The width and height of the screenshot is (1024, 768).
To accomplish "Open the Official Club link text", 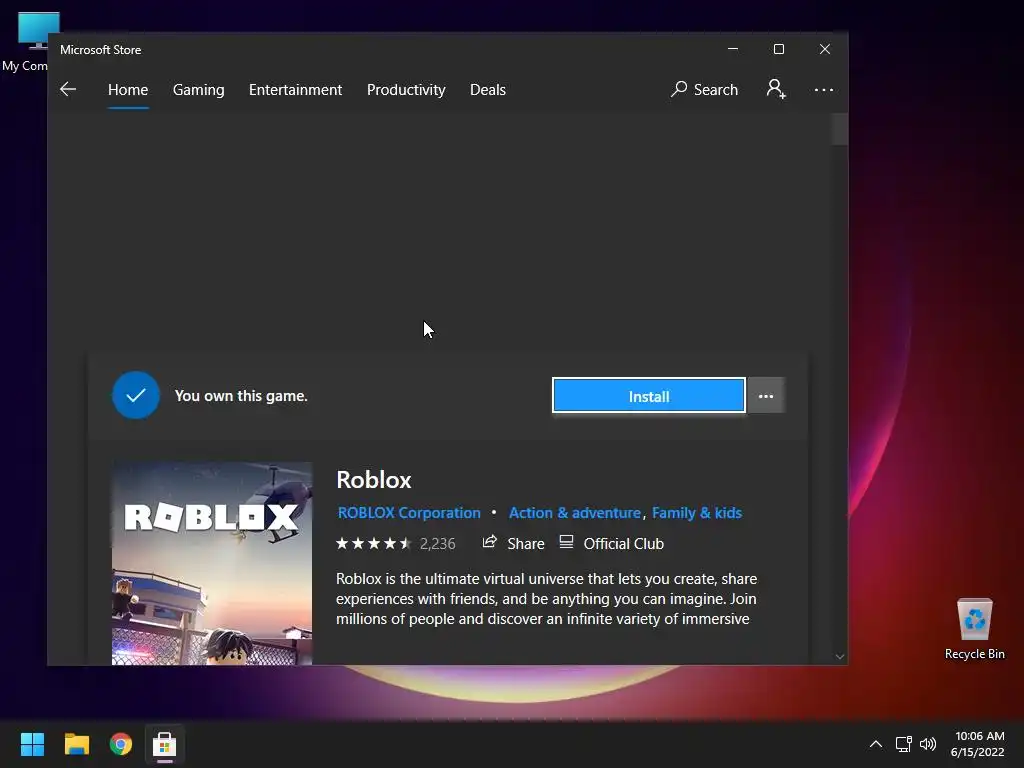I will click(x=624, y=544).
